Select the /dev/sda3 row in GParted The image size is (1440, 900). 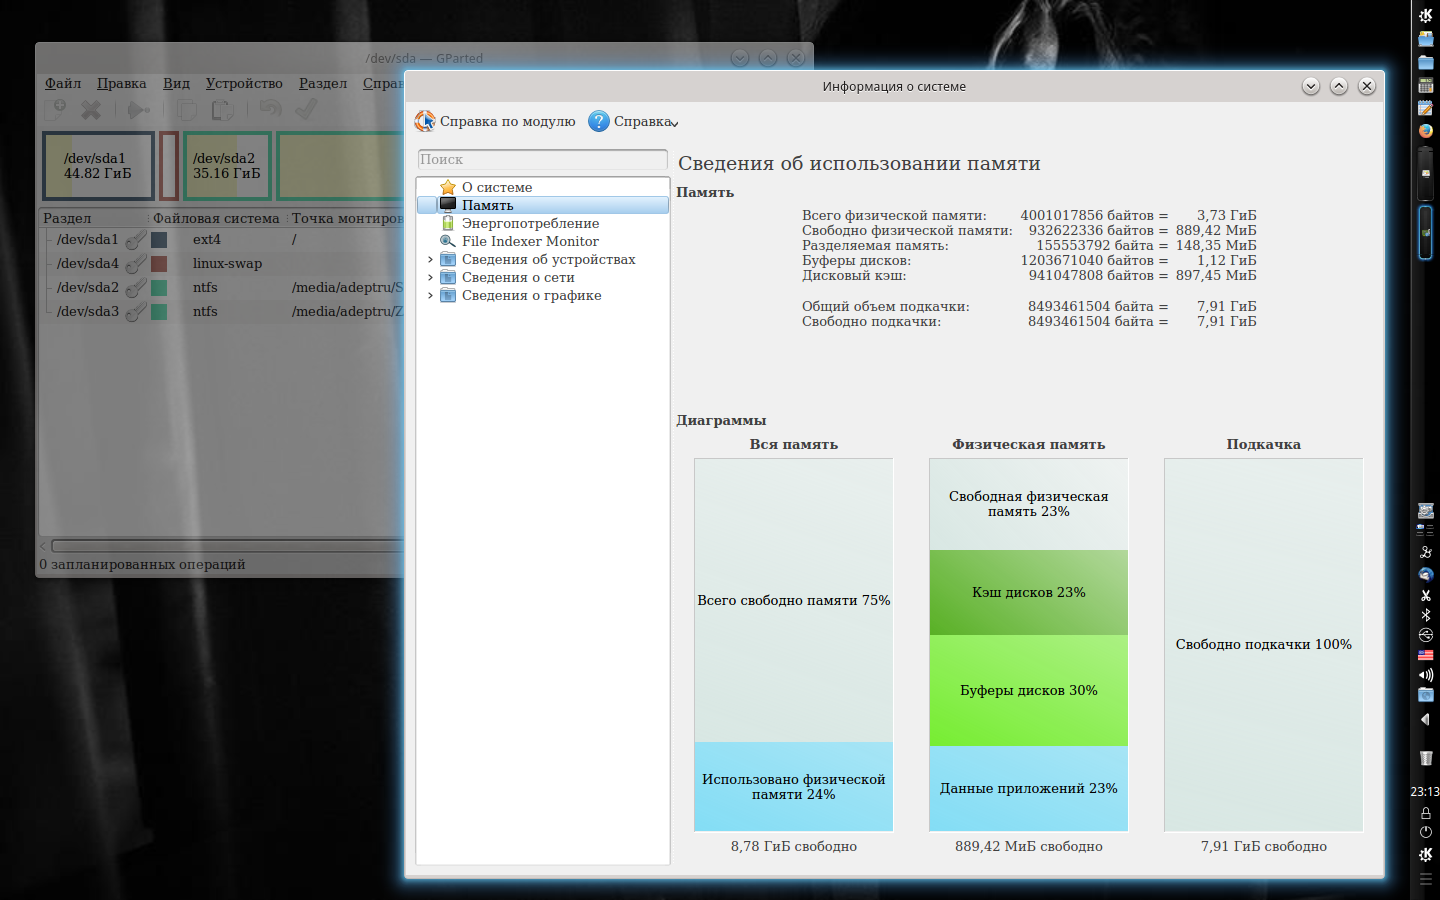[x=222, y=312]
